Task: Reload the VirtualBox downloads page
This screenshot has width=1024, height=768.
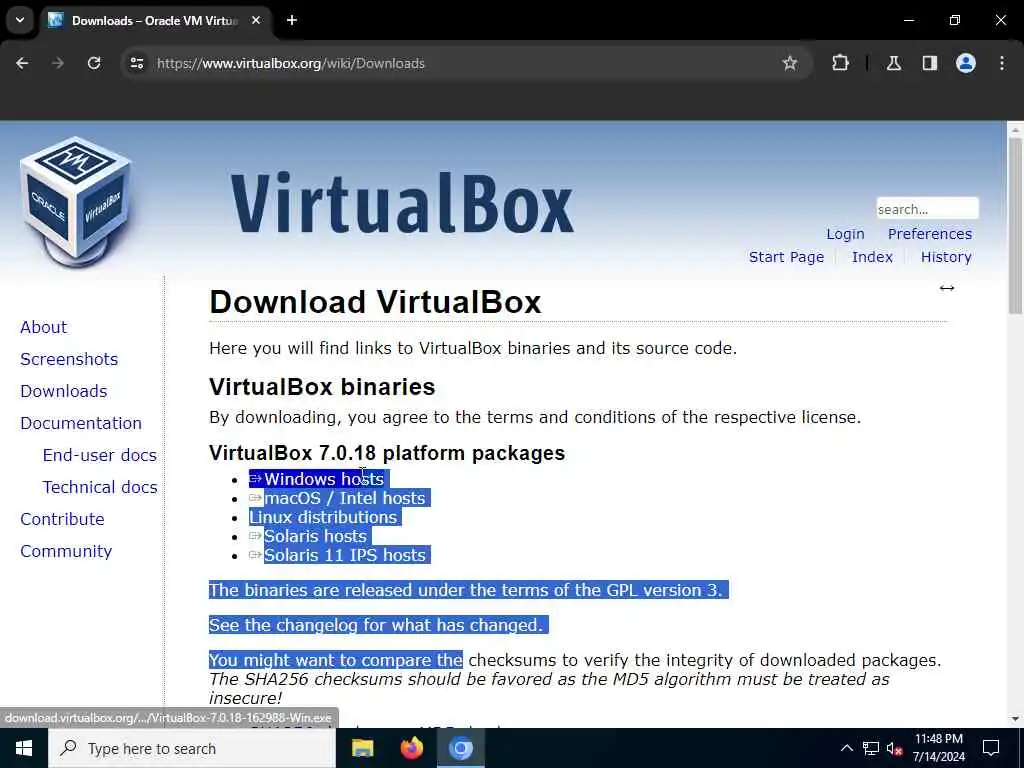Action: pyautogui.click(x=94, y=63)
